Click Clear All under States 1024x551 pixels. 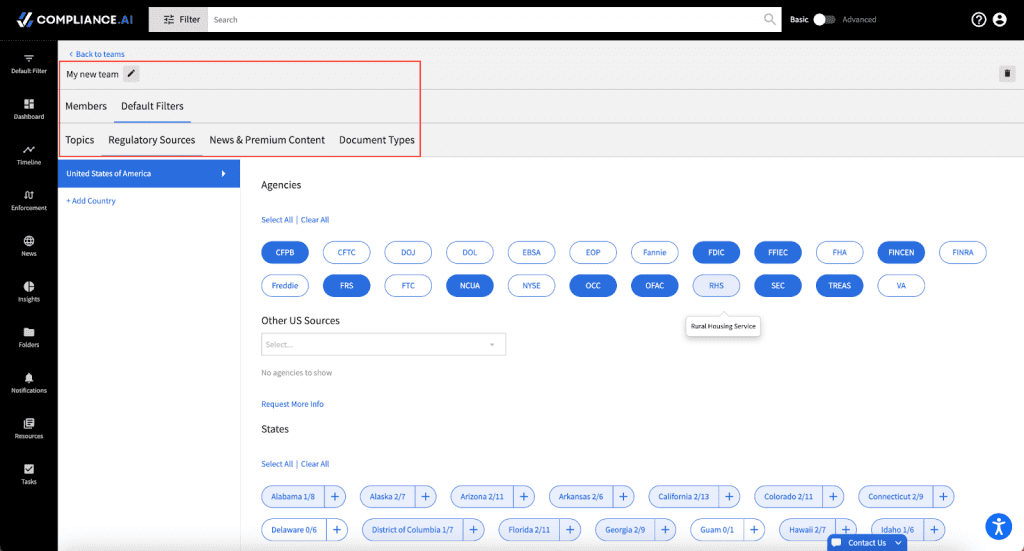point(315,464)
